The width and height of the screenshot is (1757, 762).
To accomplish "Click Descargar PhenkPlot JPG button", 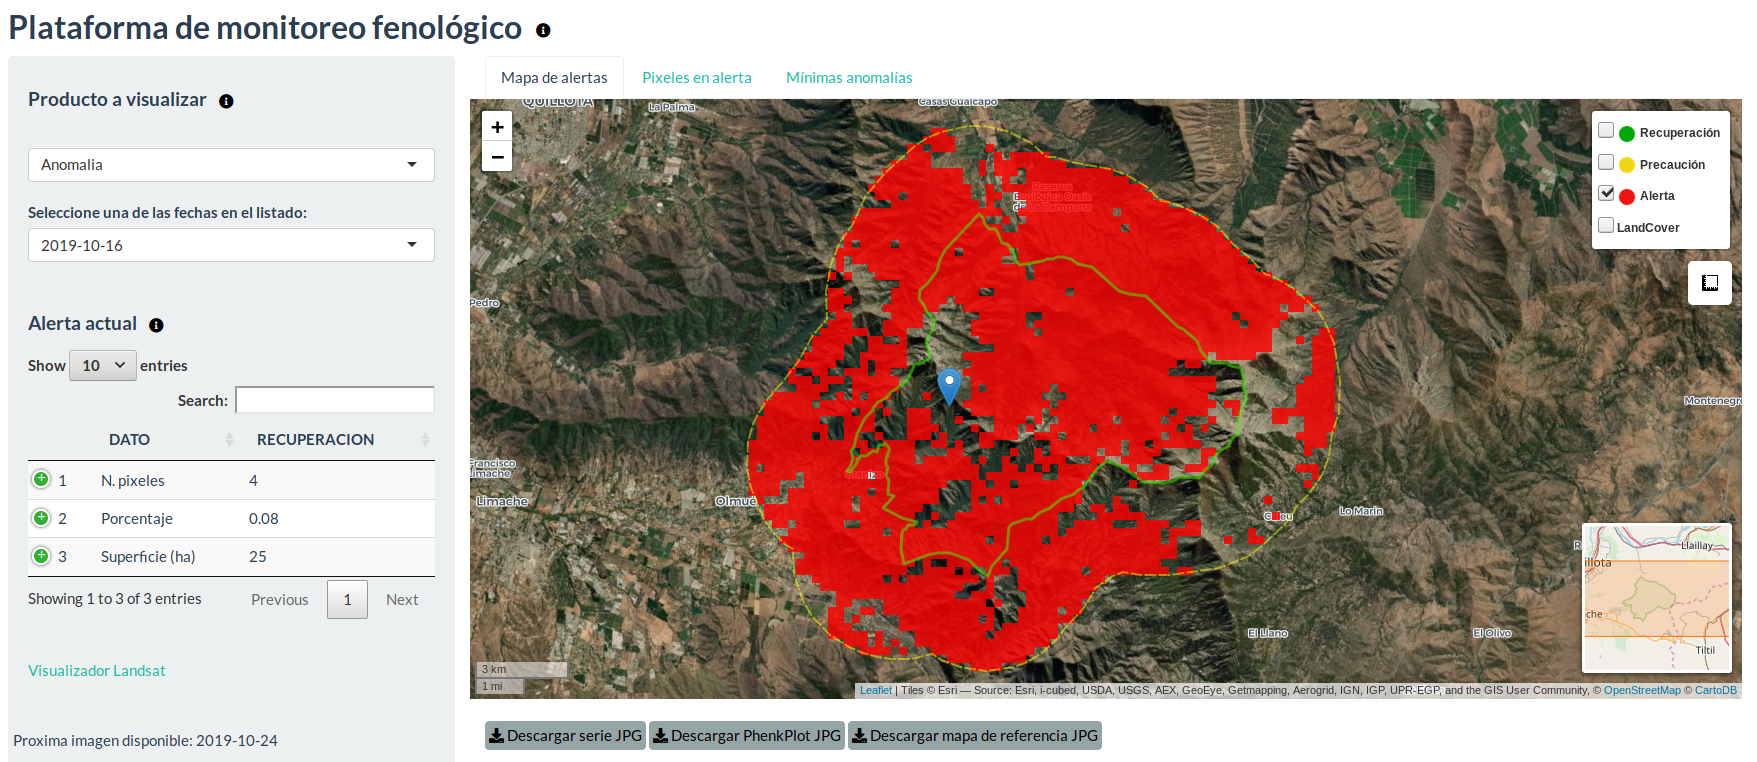I will pyautogui.click(x=746, y=736).
